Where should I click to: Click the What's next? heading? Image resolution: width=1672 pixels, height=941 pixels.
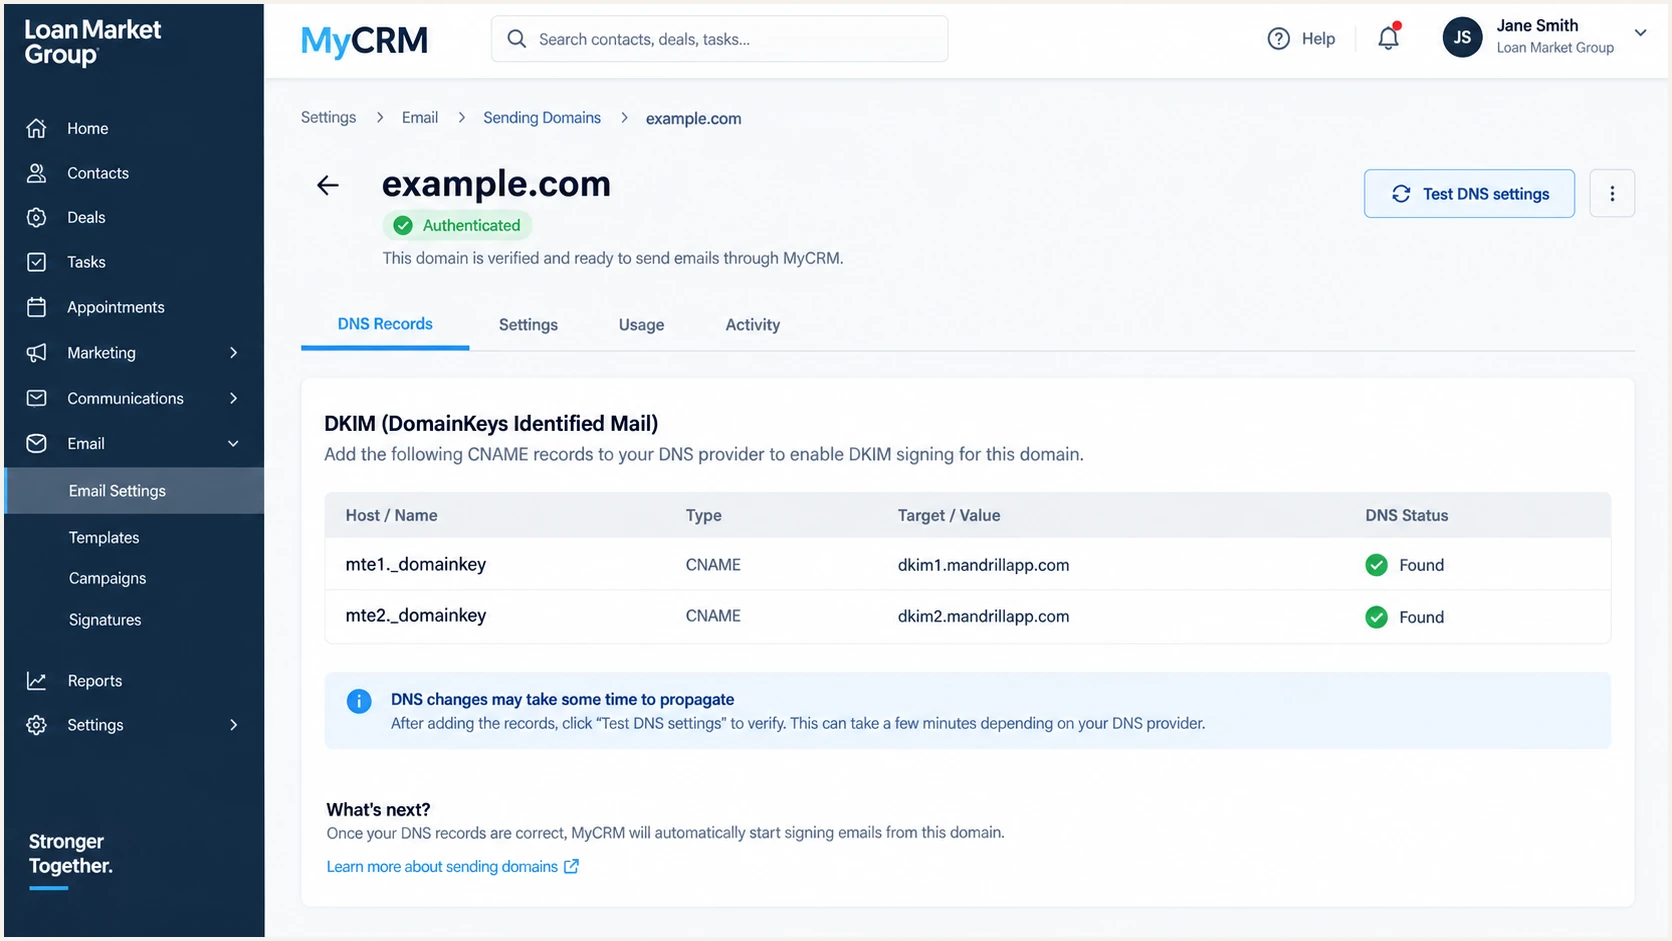click(378, 809)
